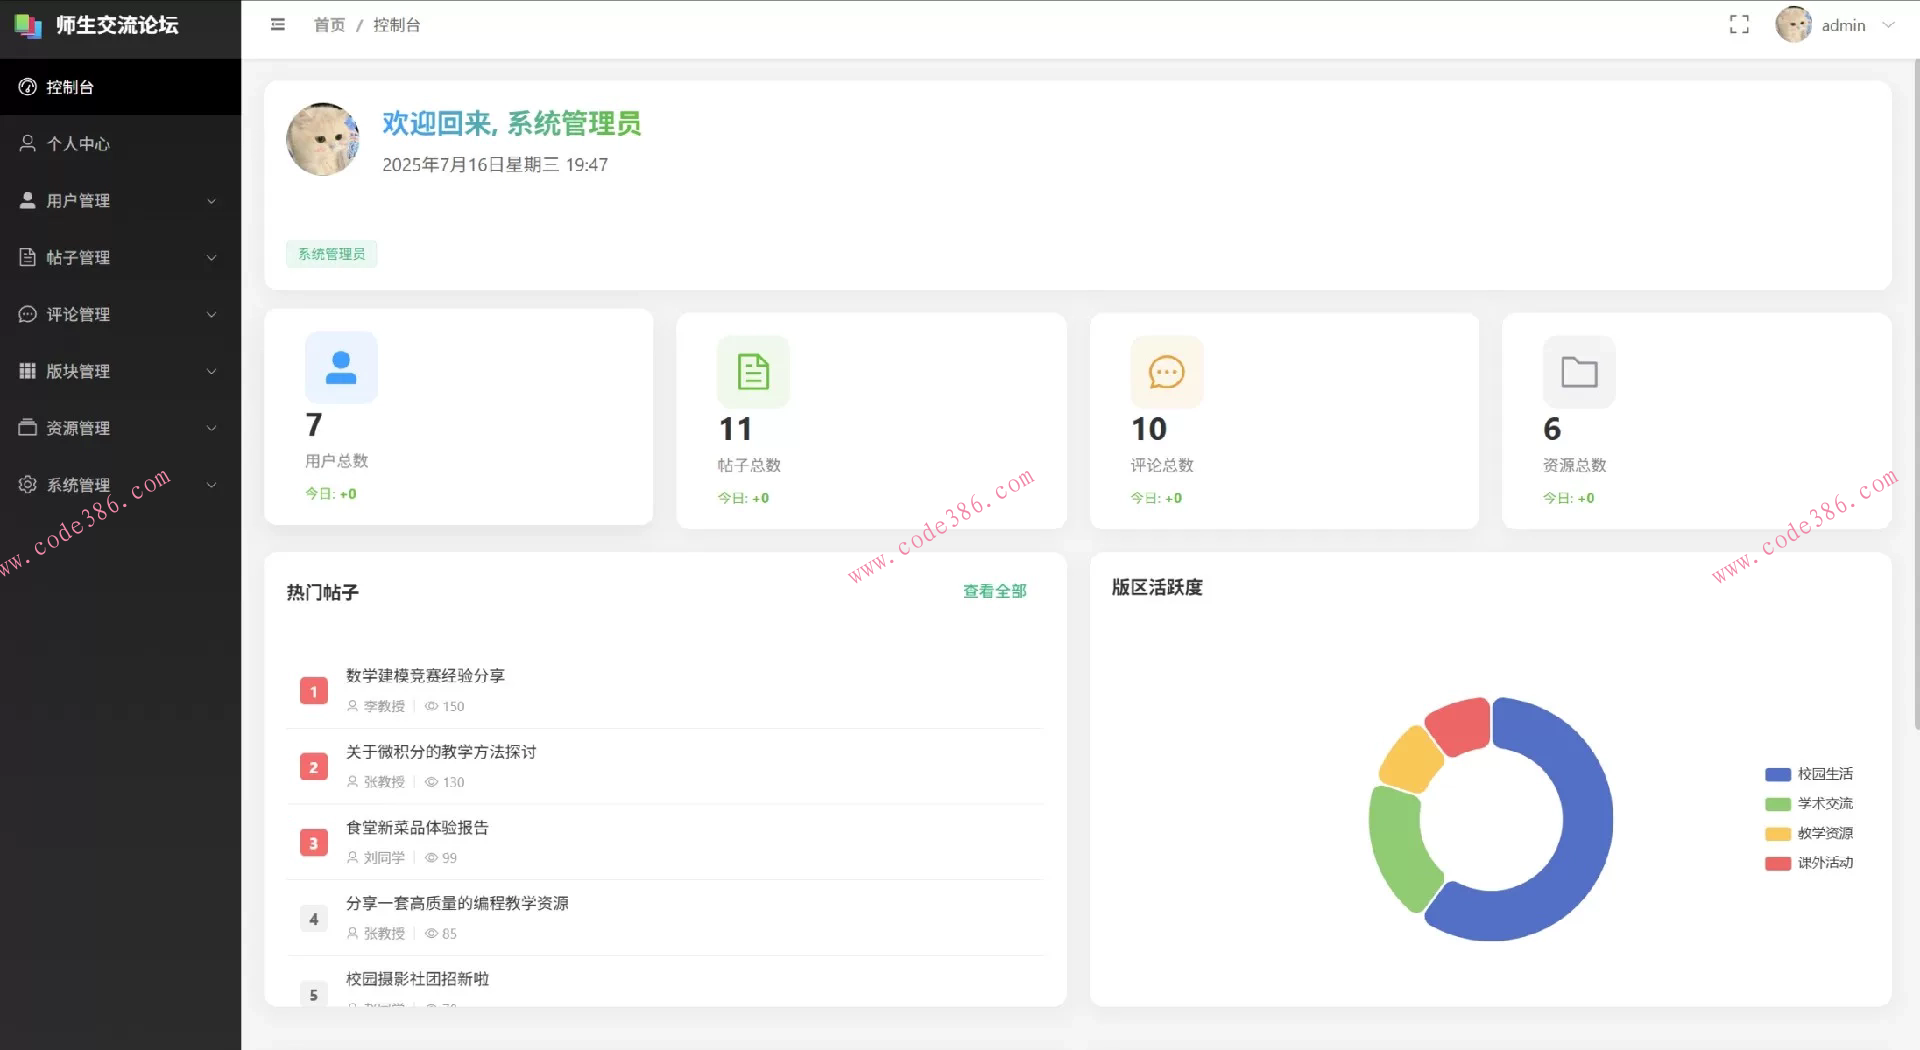
Task: Click the 查看全部 link in 热门帖子 panel
Action: (x=994, y=591)
